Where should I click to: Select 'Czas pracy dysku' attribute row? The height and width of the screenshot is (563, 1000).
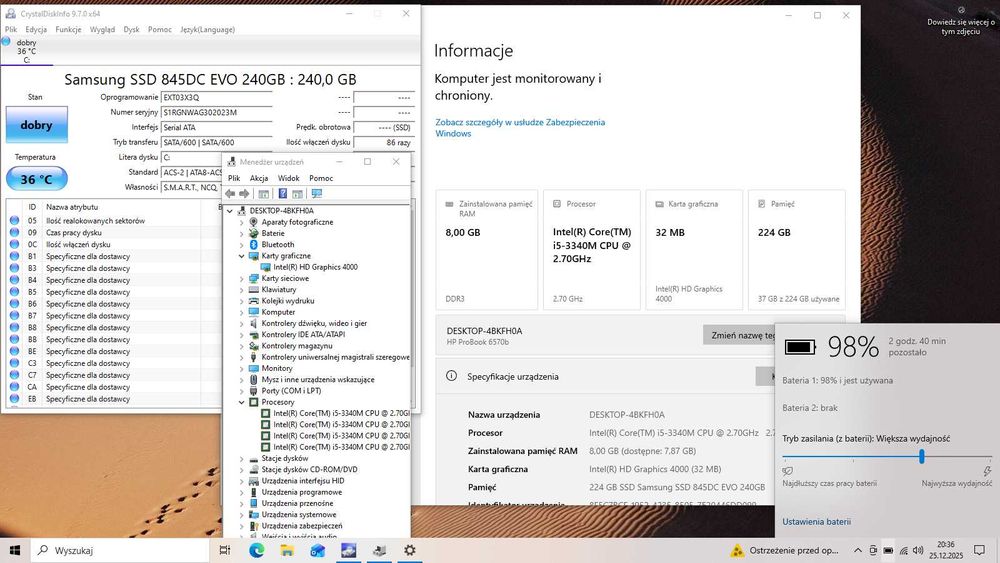pyautogui.click(x=112, y=233)
